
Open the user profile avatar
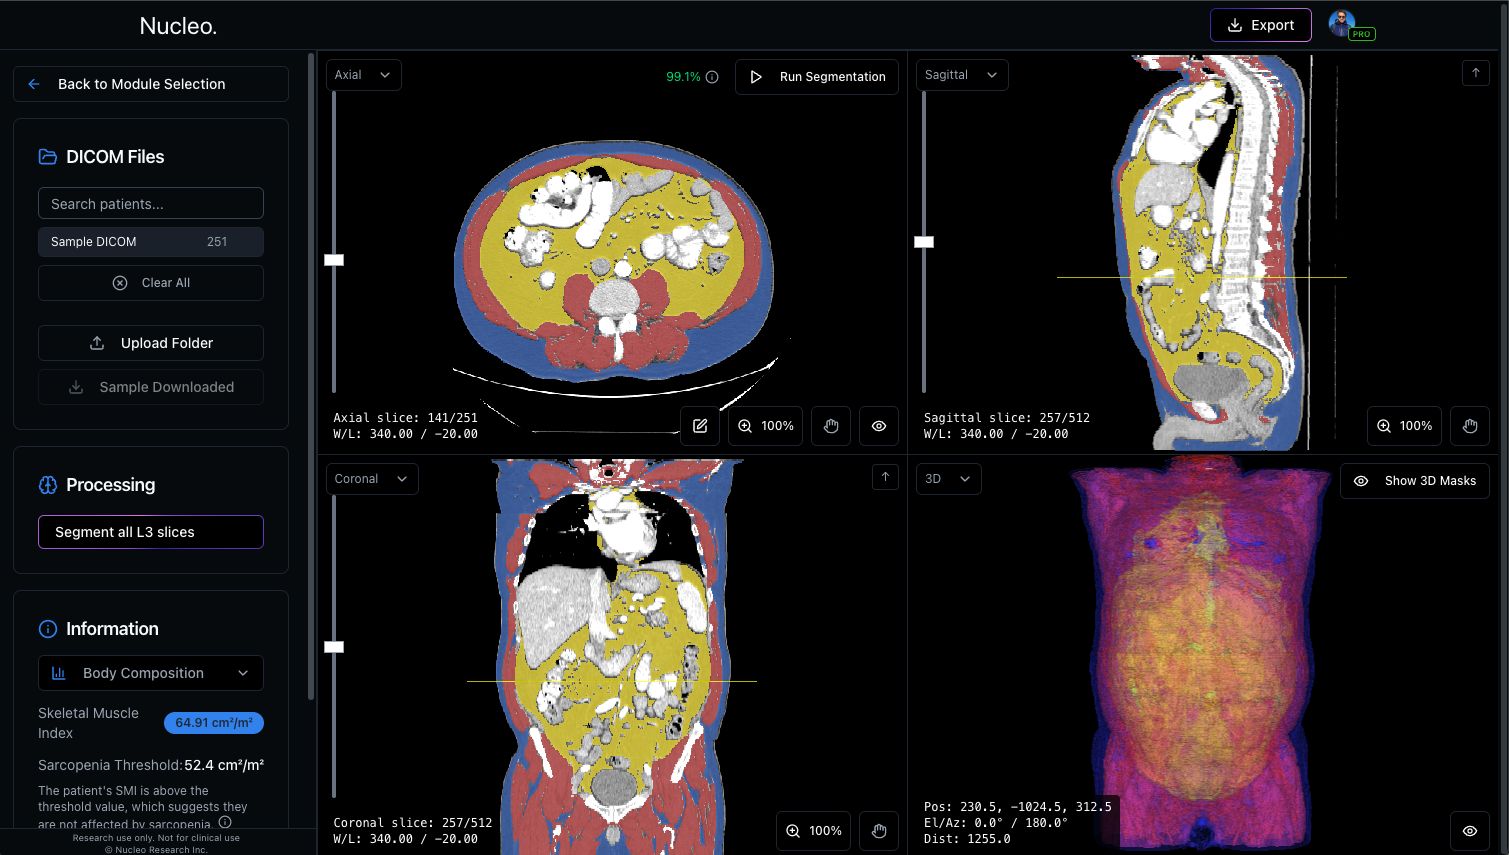pos(1342,24)
